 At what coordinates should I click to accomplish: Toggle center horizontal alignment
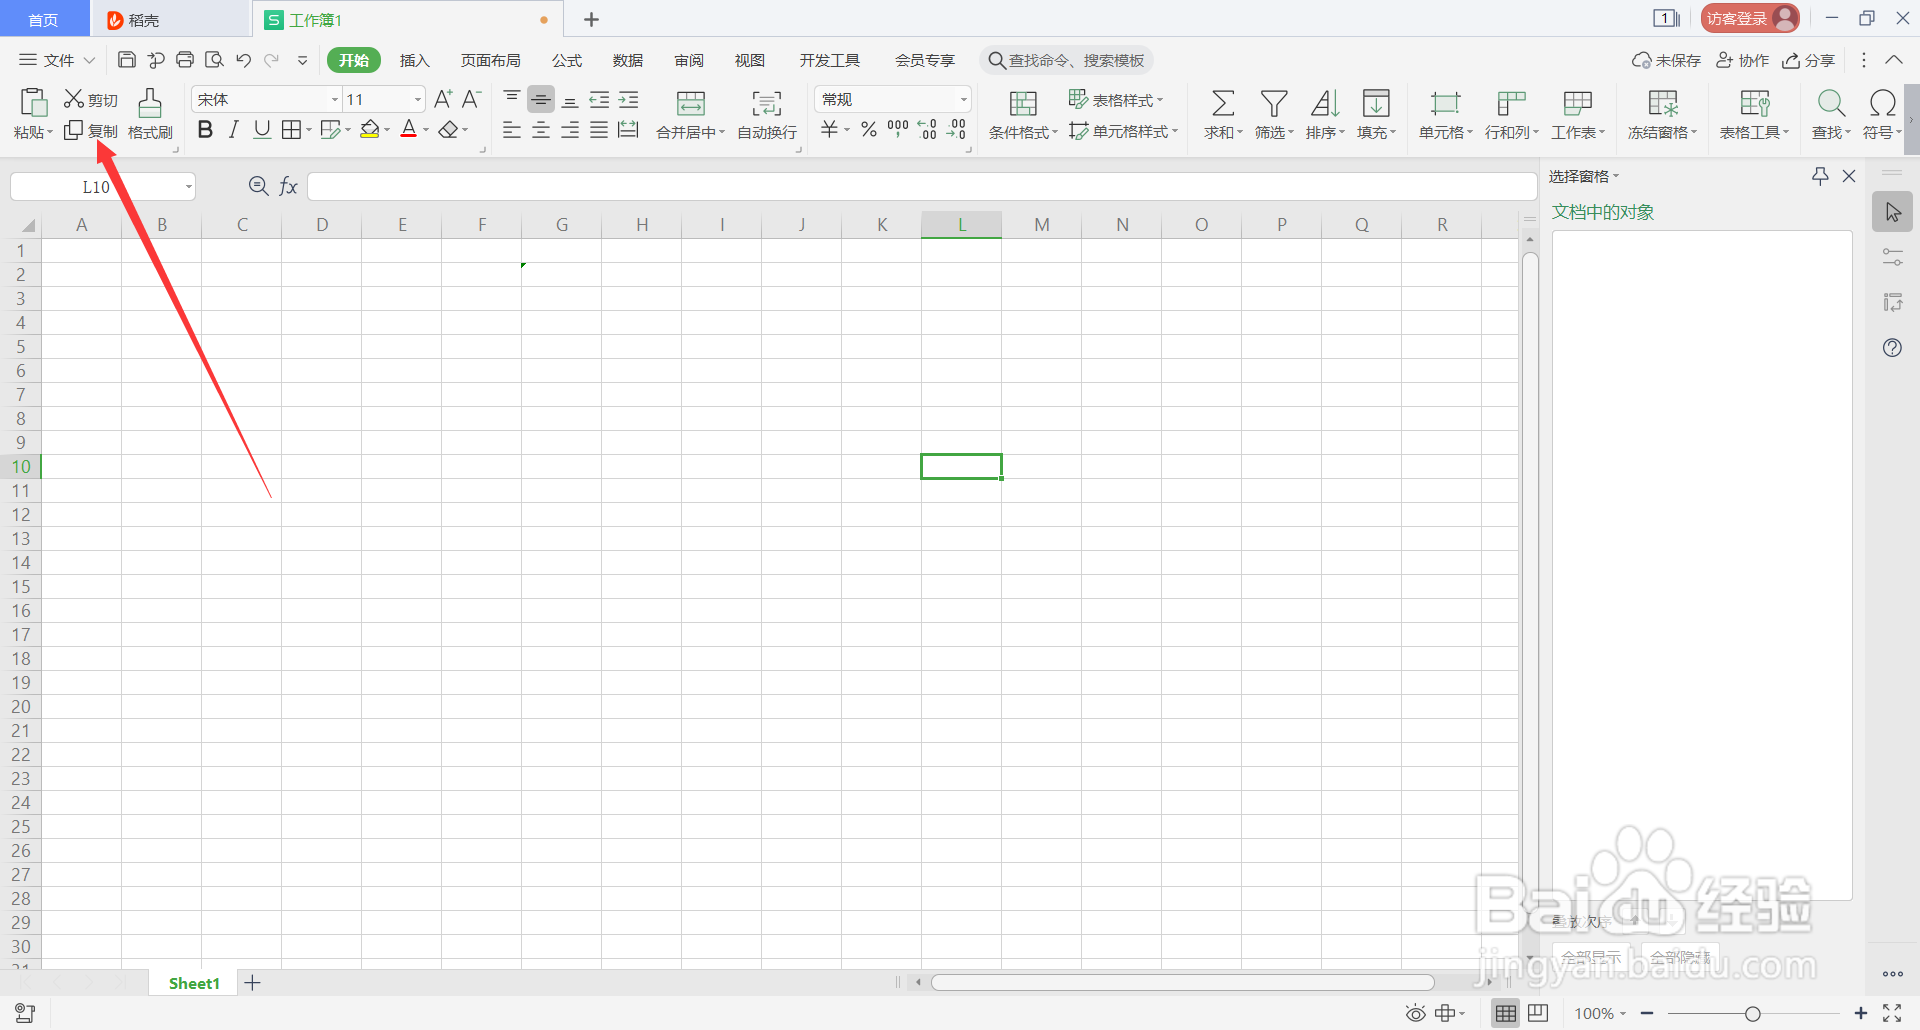(541, 130)
